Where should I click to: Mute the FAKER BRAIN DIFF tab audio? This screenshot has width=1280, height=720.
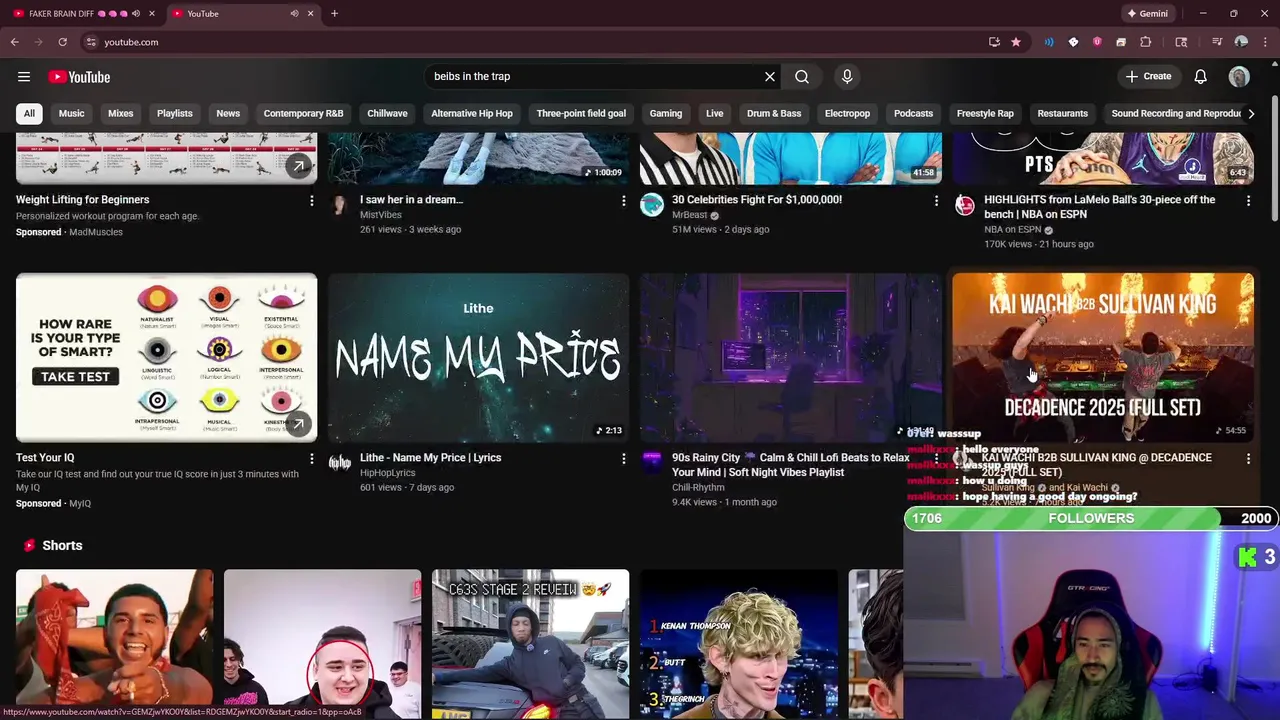click(x=137, y=14)
